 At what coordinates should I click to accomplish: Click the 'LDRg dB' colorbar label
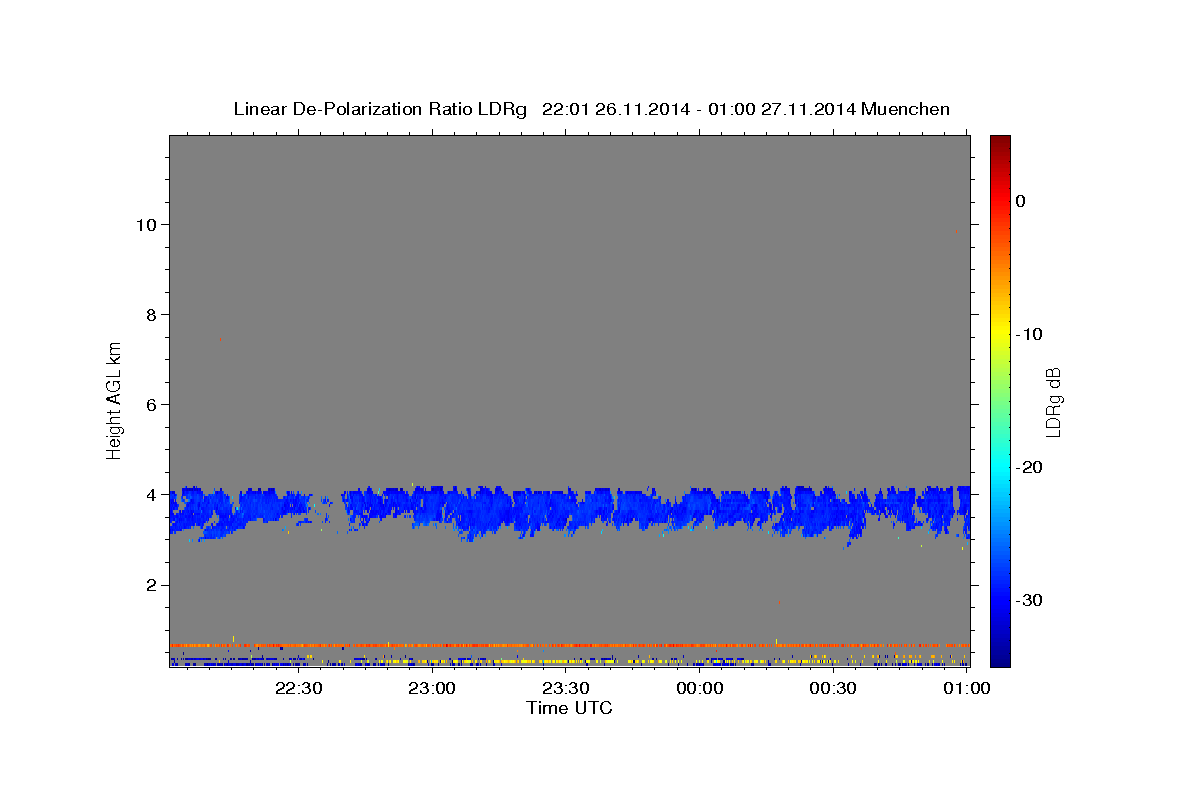click(1053, 401)
